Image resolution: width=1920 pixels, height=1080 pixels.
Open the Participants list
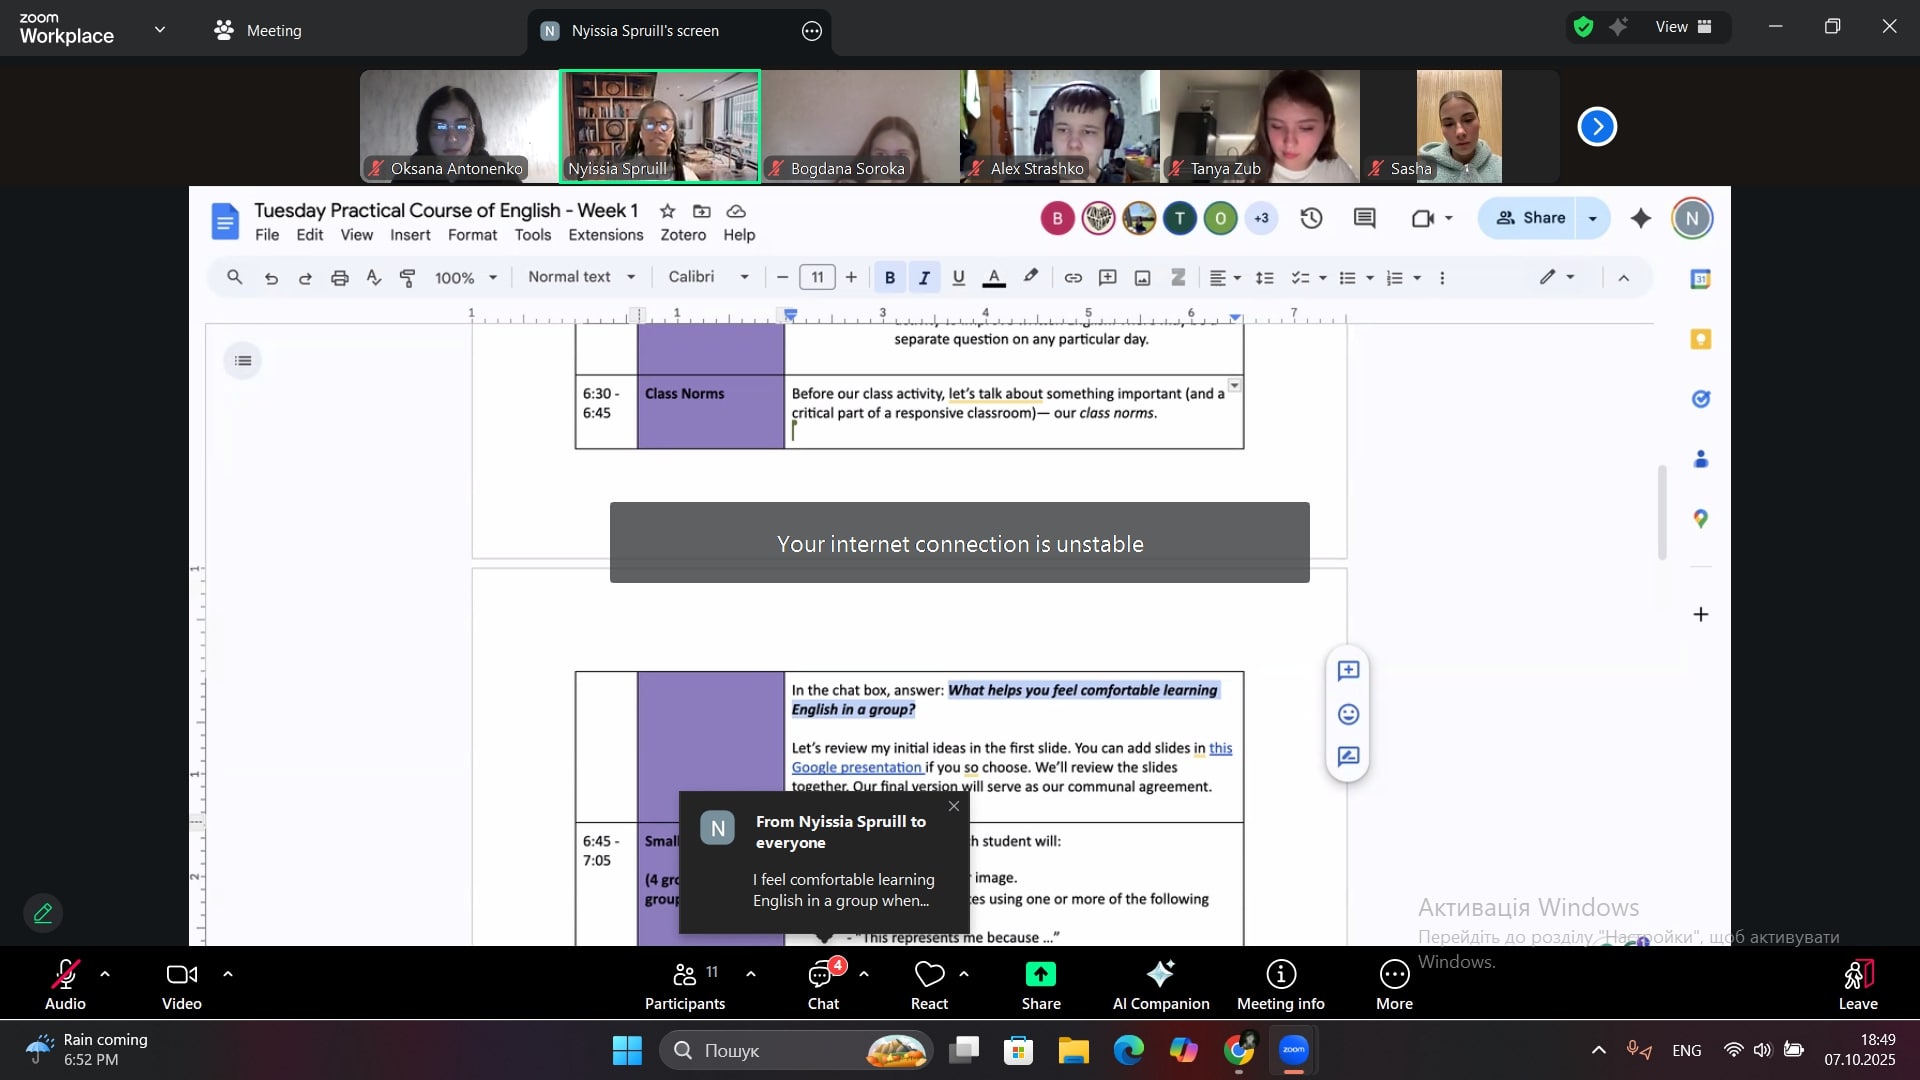[x=685, y=983]
